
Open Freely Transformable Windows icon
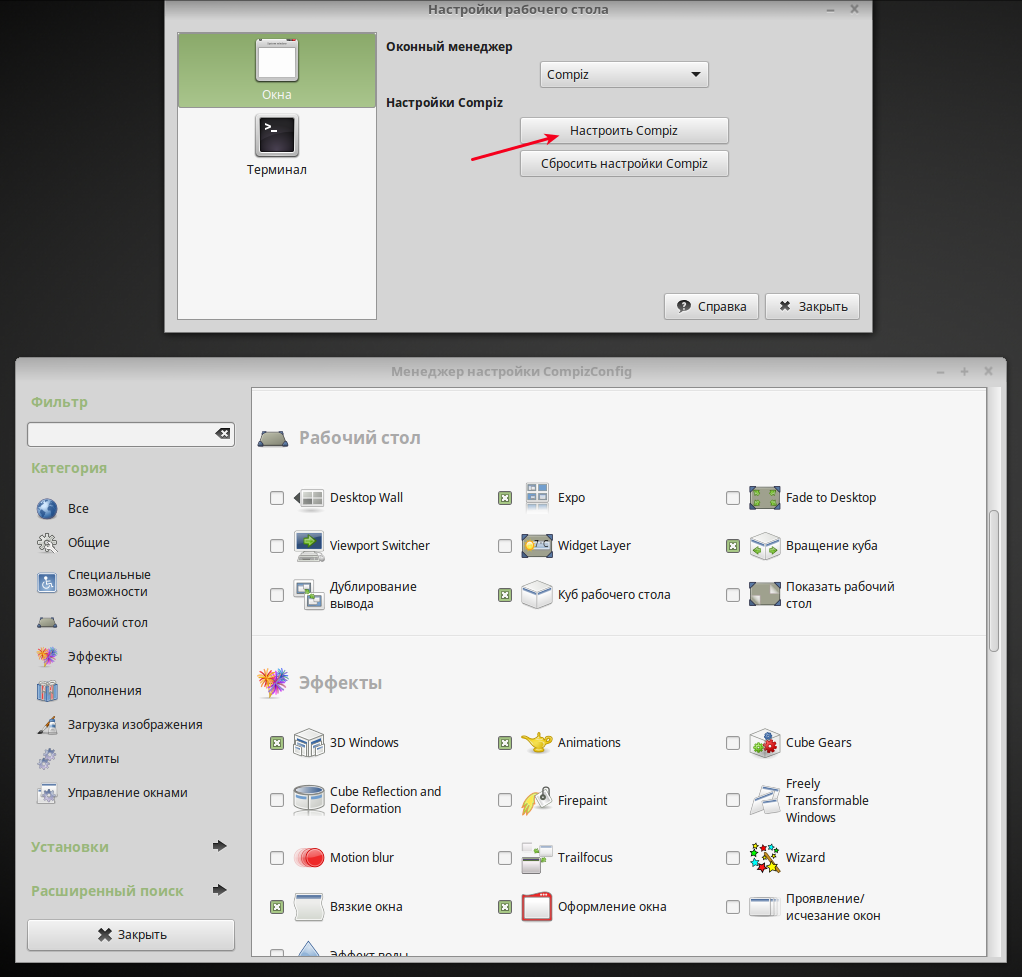coord(765,800)
